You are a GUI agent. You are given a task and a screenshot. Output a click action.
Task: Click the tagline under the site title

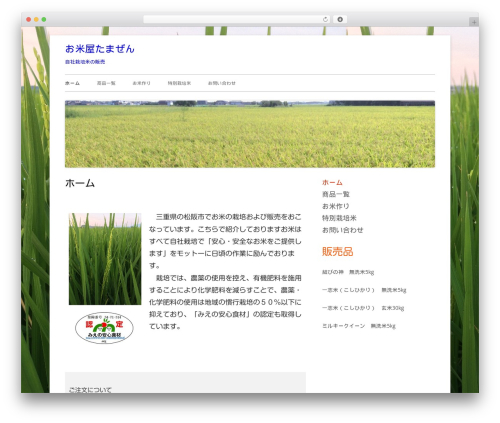(85, 62)
